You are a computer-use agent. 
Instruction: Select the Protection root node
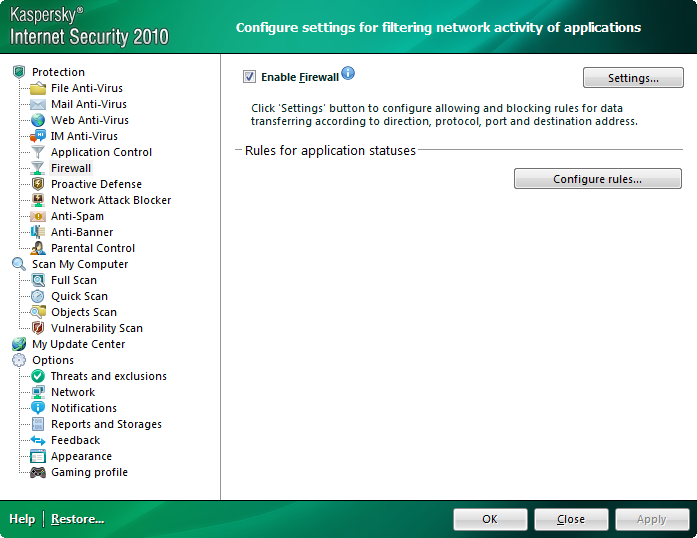(58, 72)
